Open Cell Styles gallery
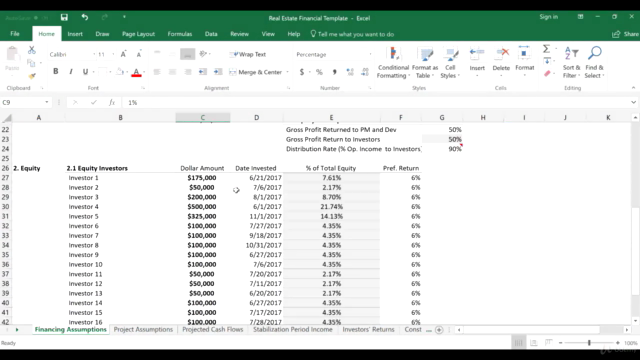 [450, 62]
